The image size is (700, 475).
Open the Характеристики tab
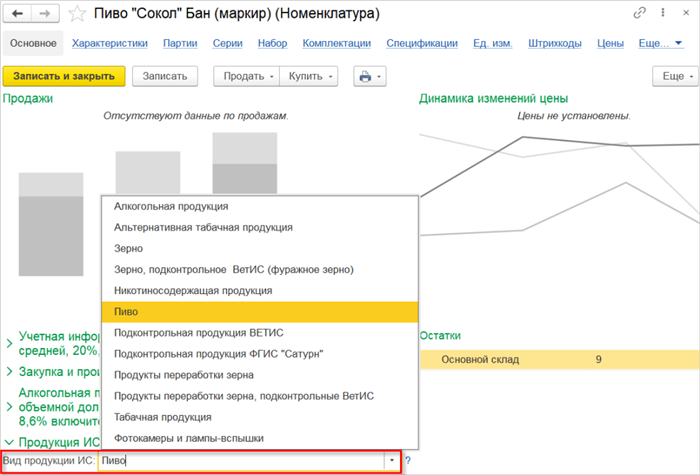(x=110, y=43)
